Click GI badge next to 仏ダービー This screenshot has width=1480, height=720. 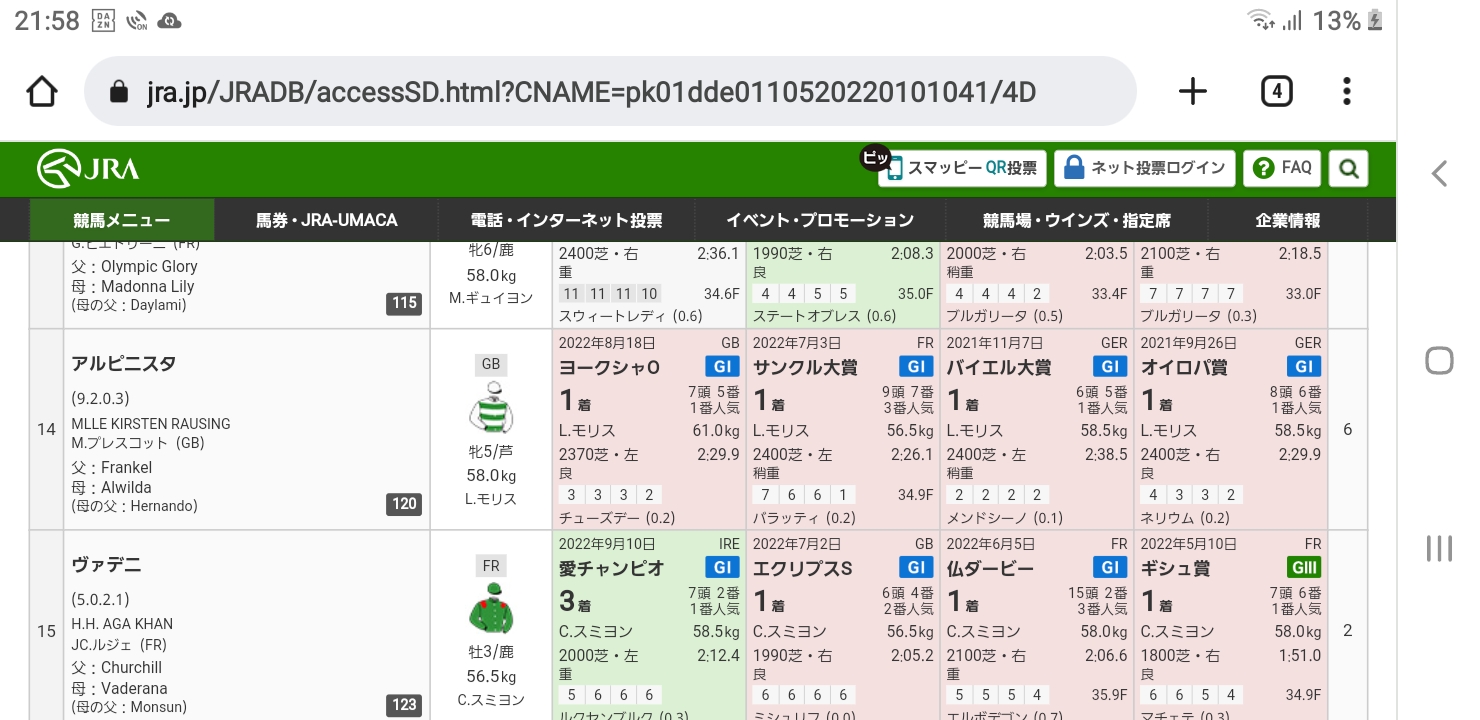coord(1110,568)
